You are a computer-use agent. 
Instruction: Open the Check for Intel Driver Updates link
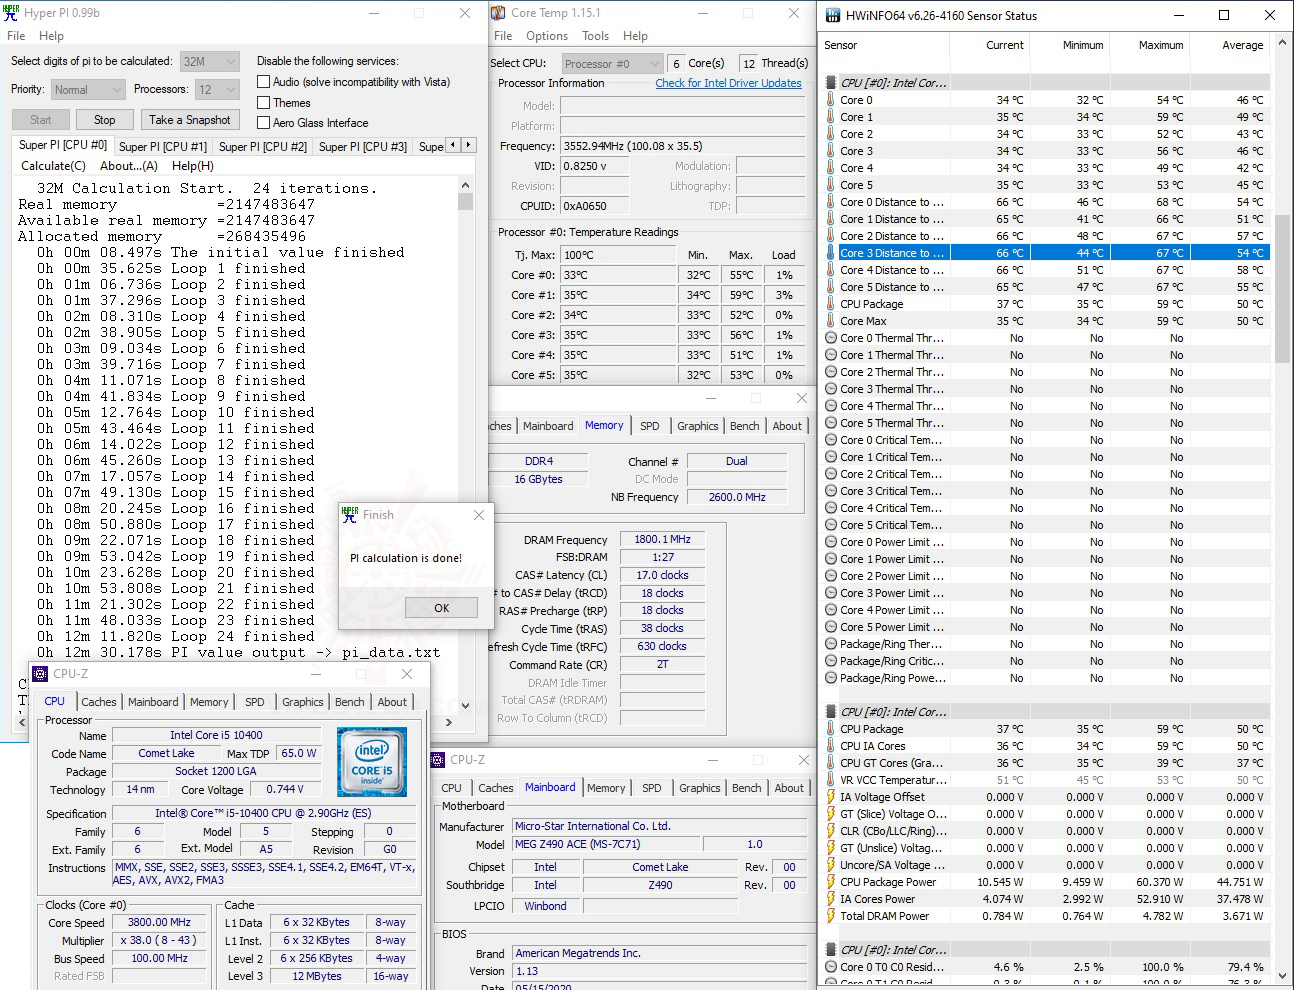click(x=729, y=83)
